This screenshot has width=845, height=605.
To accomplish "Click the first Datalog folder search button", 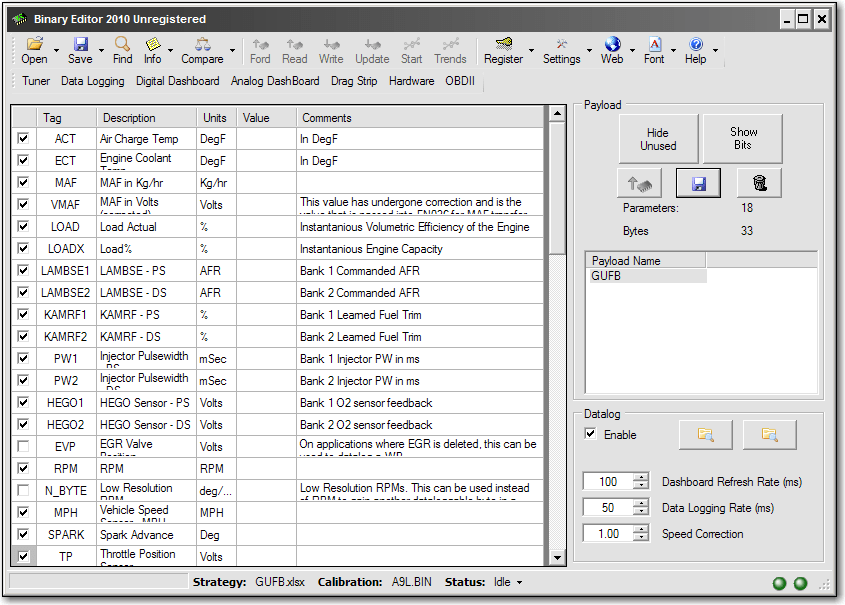I will point(706,435).
